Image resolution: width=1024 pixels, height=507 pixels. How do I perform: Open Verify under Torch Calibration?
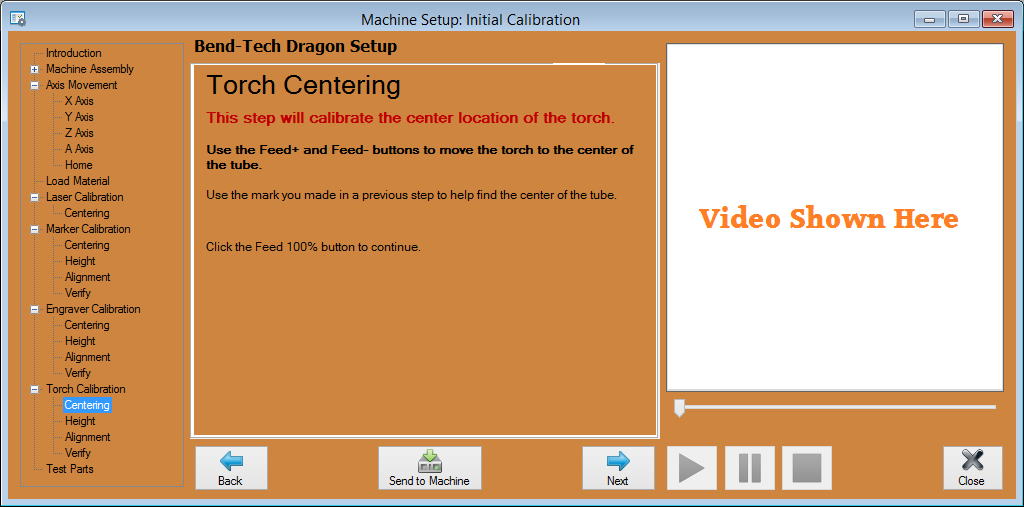pyautogui.click(x=78, y=453)
